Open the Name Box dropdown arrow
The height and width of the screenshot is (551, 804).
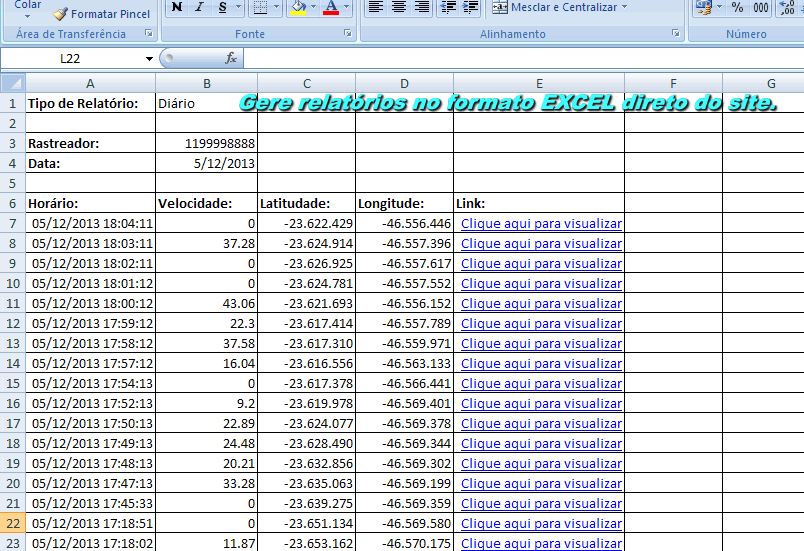coord(149,58)
